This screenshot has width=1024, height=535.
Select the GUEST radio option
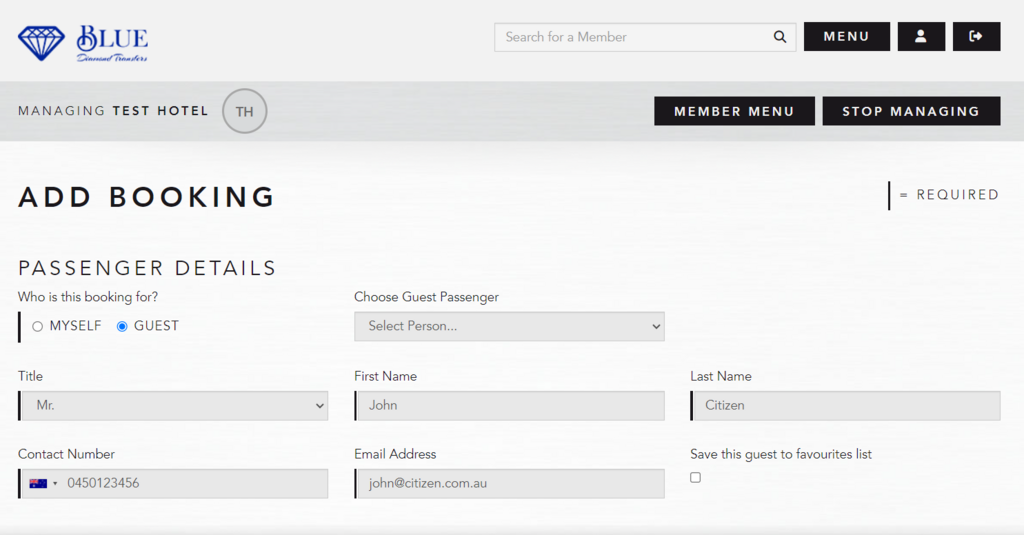click(x=122, y=326)
